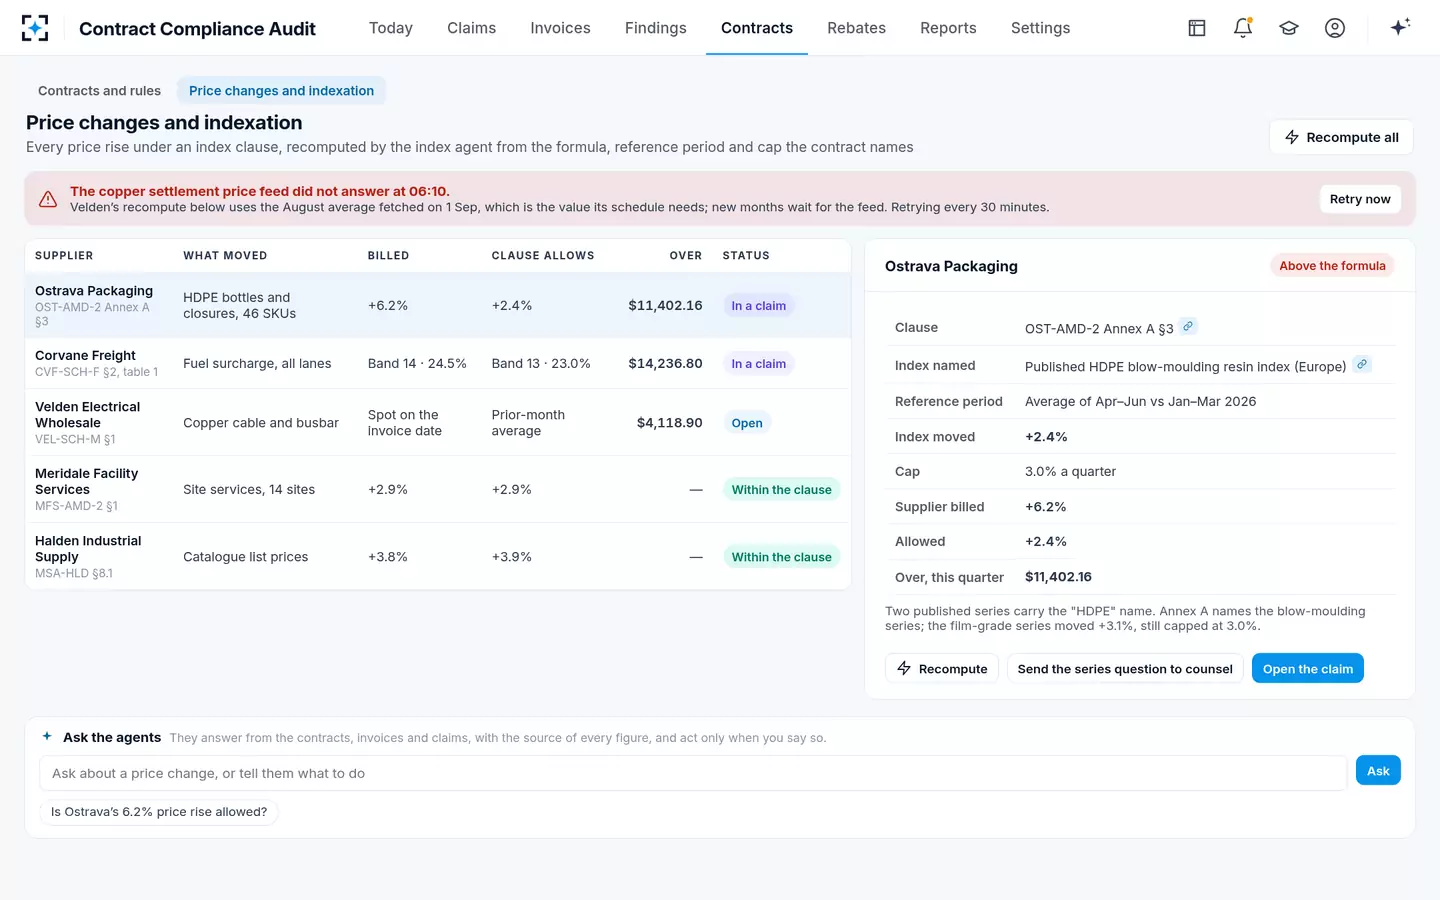Select the Halden Industrial Supply row
The height and width of the screenshot is (900, 1440).
(x=438, y=556)
